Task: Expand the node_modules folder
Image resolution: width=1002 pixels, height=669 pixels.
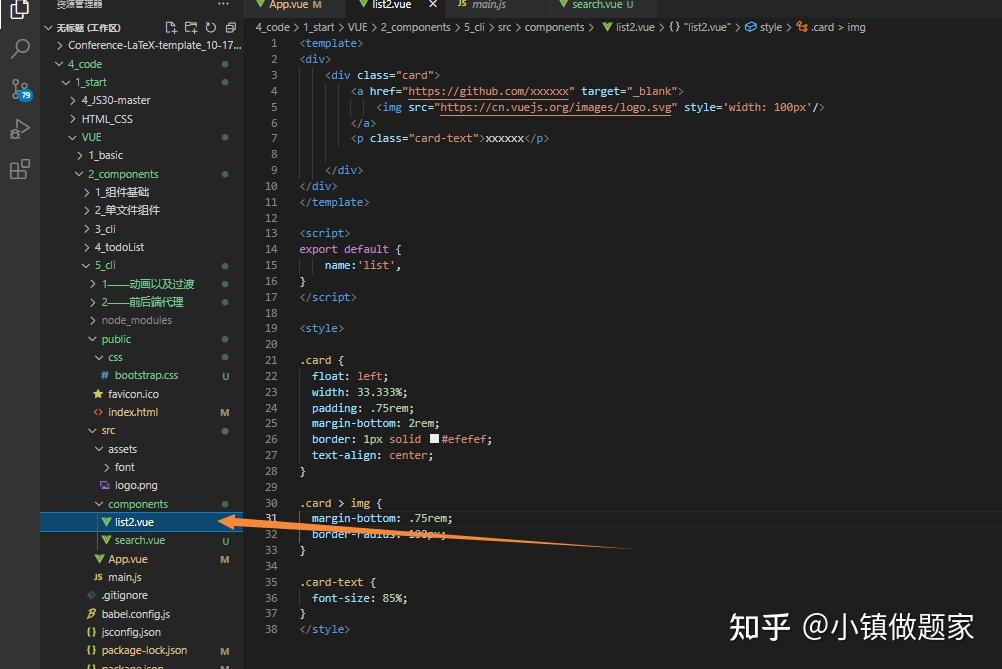Action: [93, 320]
